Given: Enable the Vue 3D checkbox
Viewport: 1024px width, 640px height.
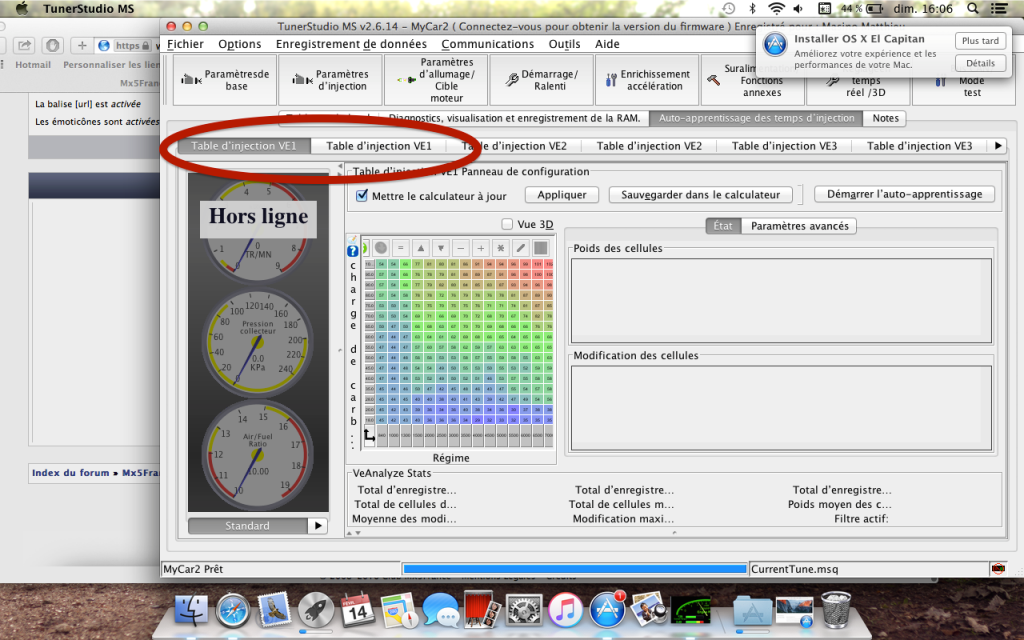Looking at the screenshot, I should point(507,224).
